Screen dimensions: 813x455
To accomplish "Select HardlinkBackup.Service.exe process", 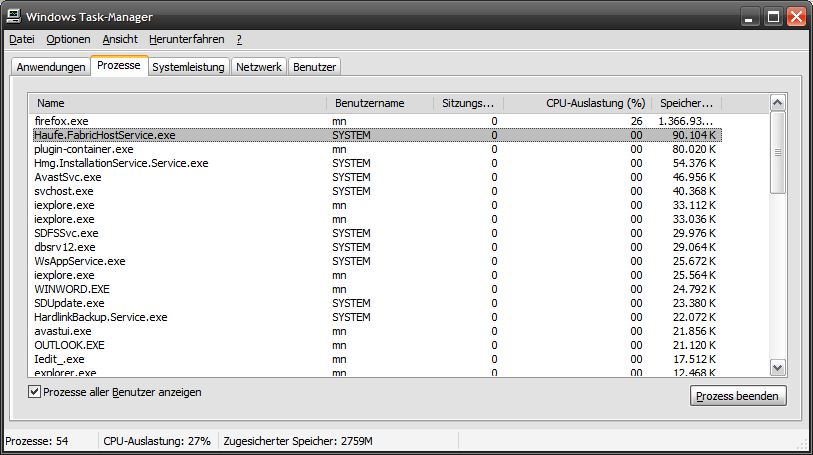I will (375, 317).
